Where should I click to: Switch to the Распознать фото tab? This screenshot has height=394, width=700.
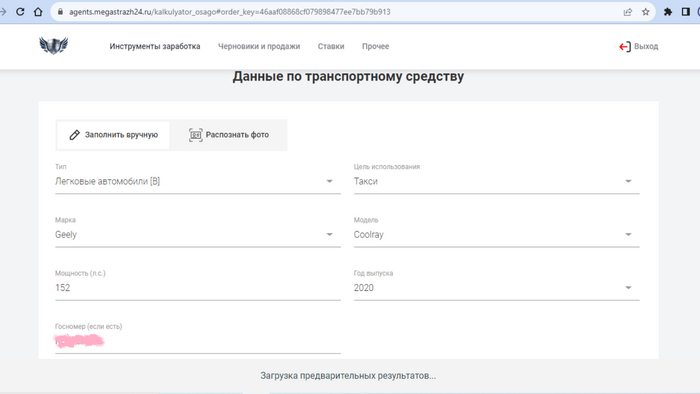pyautogui.click(x=229, y=135)
